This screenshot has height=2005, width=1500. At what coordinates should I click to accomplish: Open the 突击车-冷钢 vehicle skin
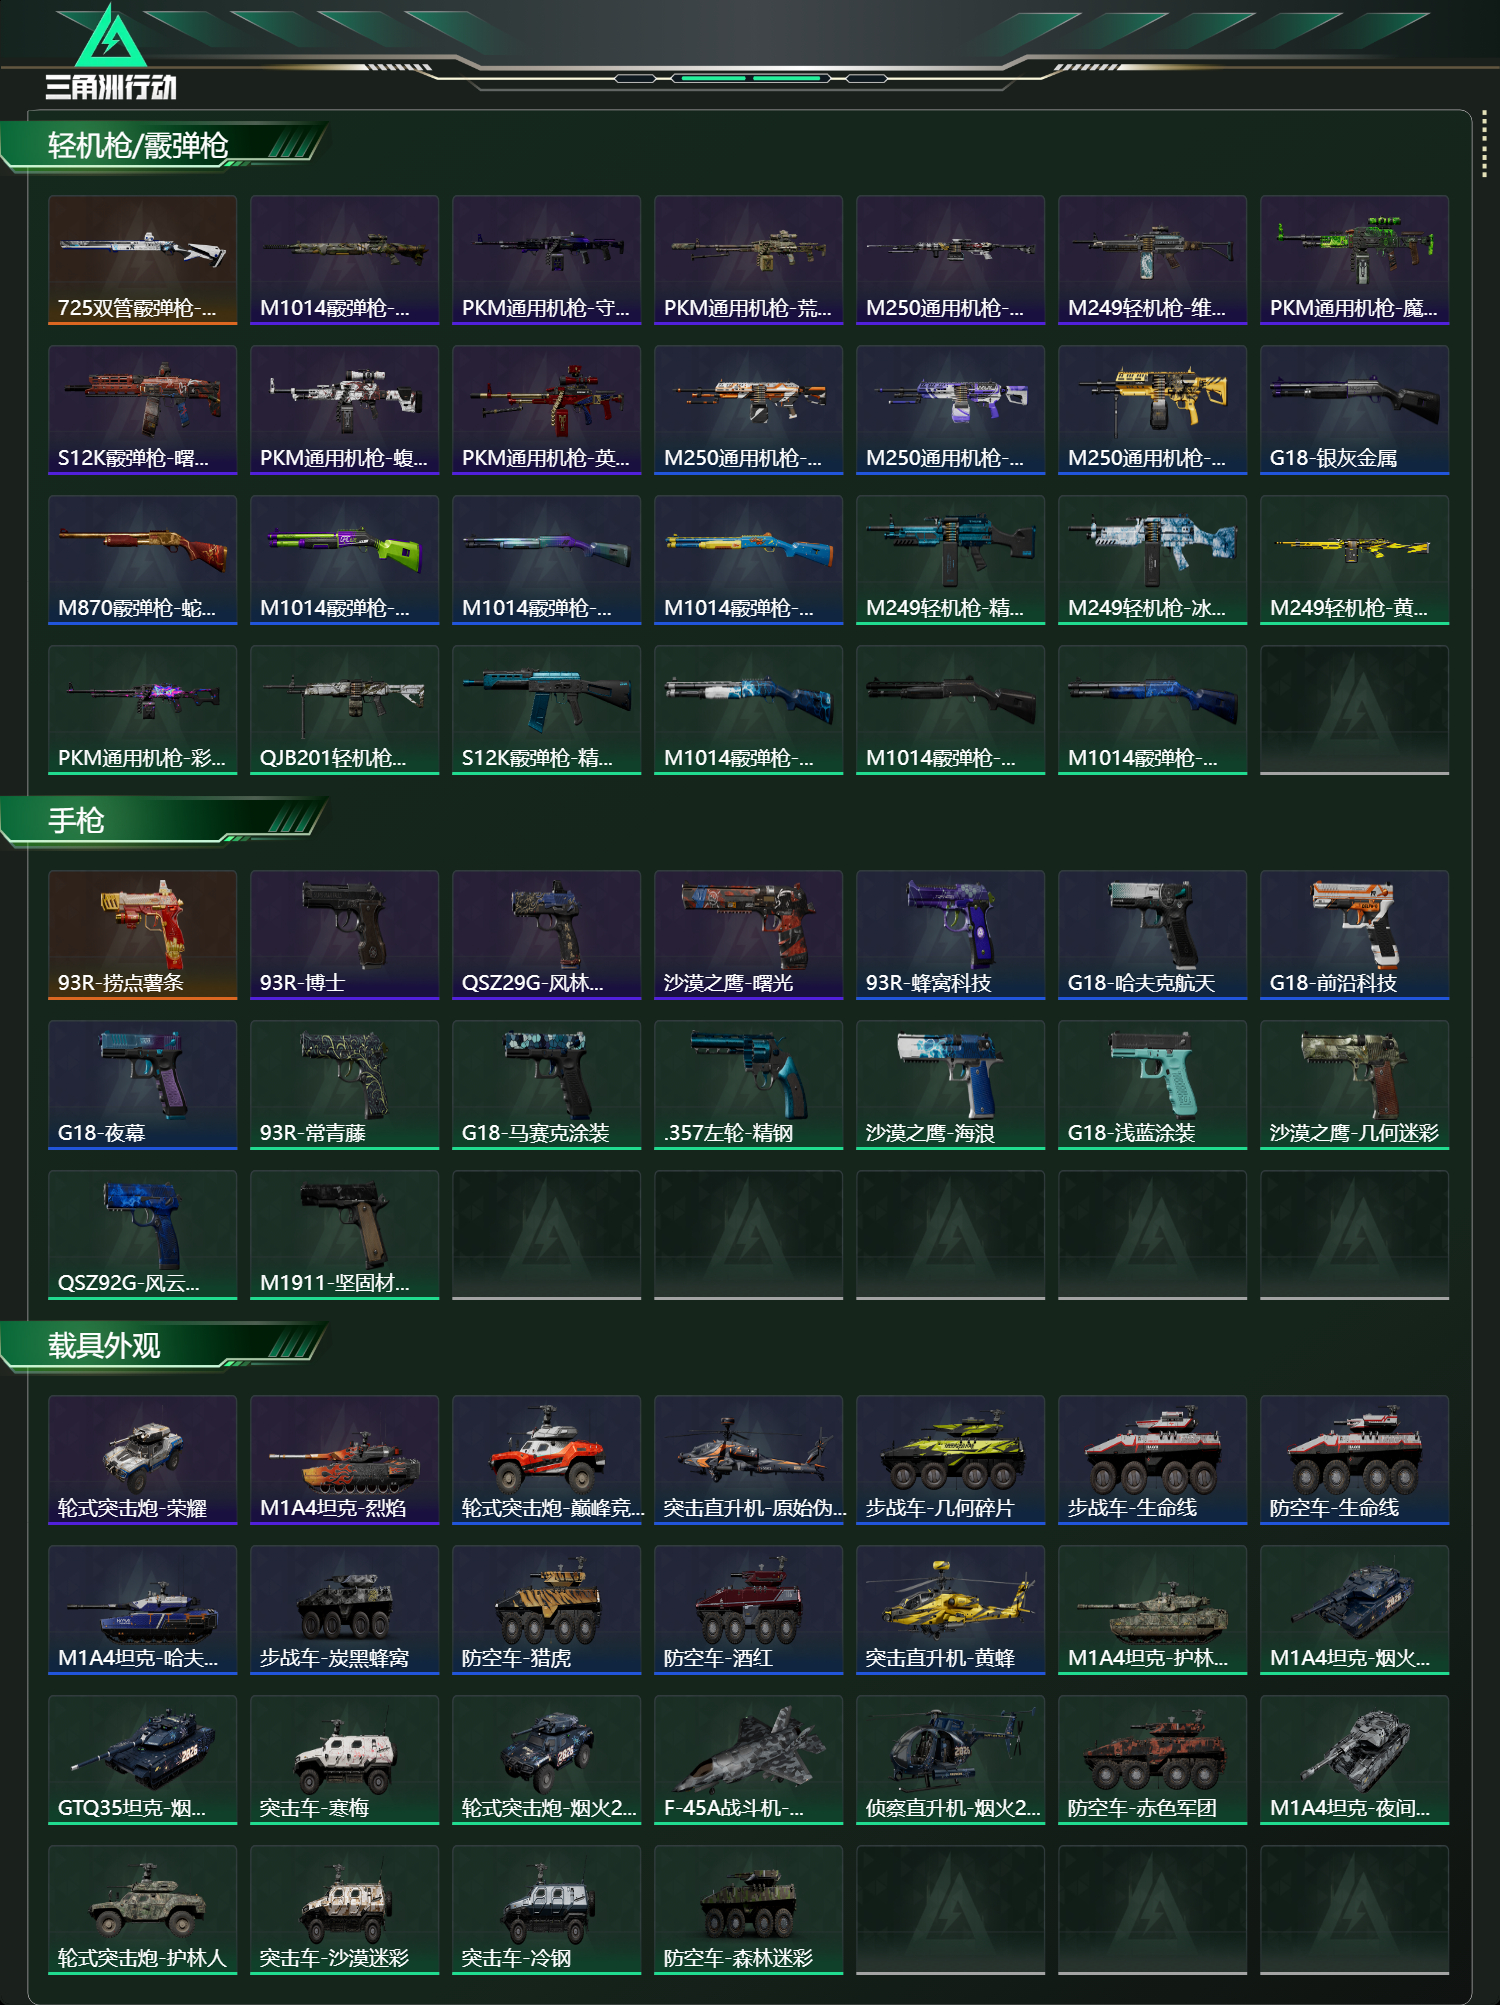pos(546,1909)
